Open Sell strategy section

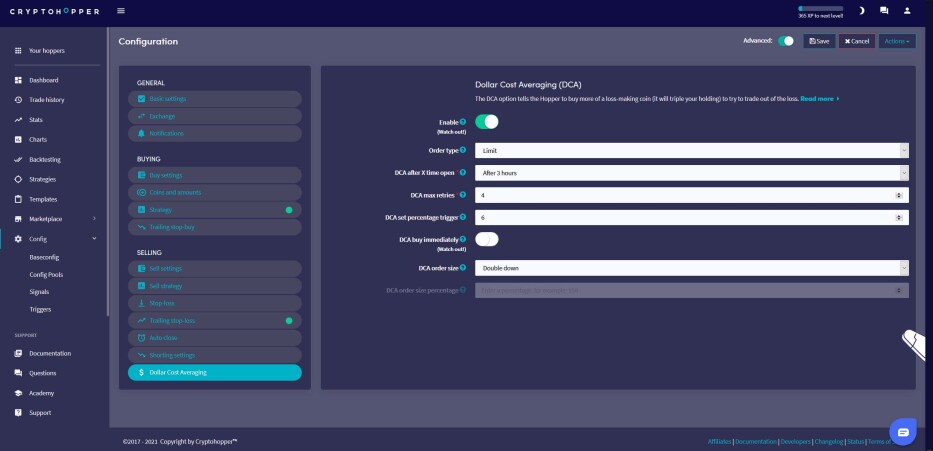215,286
